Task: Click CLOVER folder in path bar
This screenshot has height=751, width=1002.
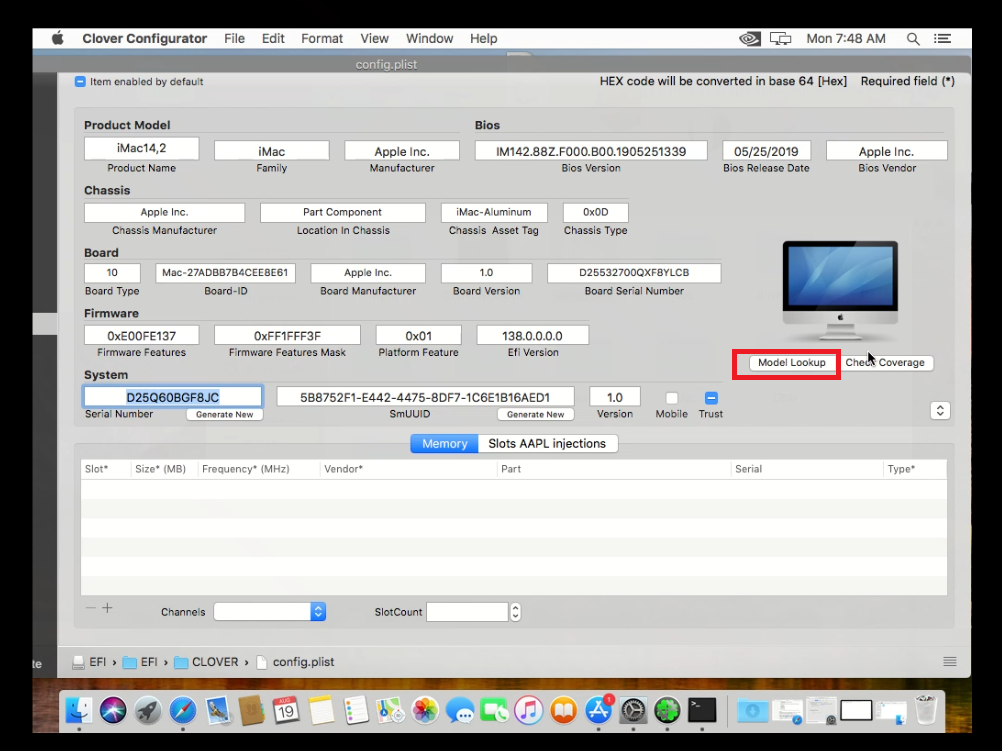Action: pos(206,662)
